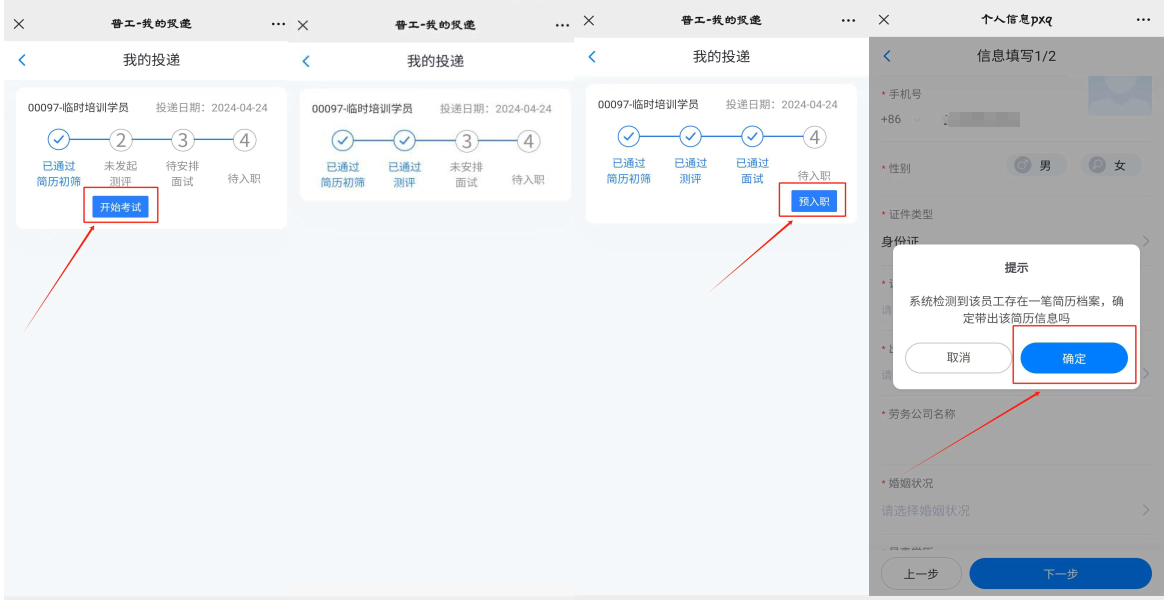Click step 3 circle above 未安排面试
The height and width of the screenshot is (600, 1166).
click(466, 141)
